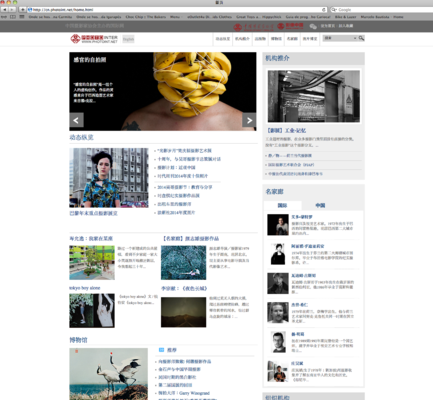Switch to the 国际 tab in the 名家廊 panel
Image resolution: width=433 pixels, height=400 pixels.
(282, 205)
